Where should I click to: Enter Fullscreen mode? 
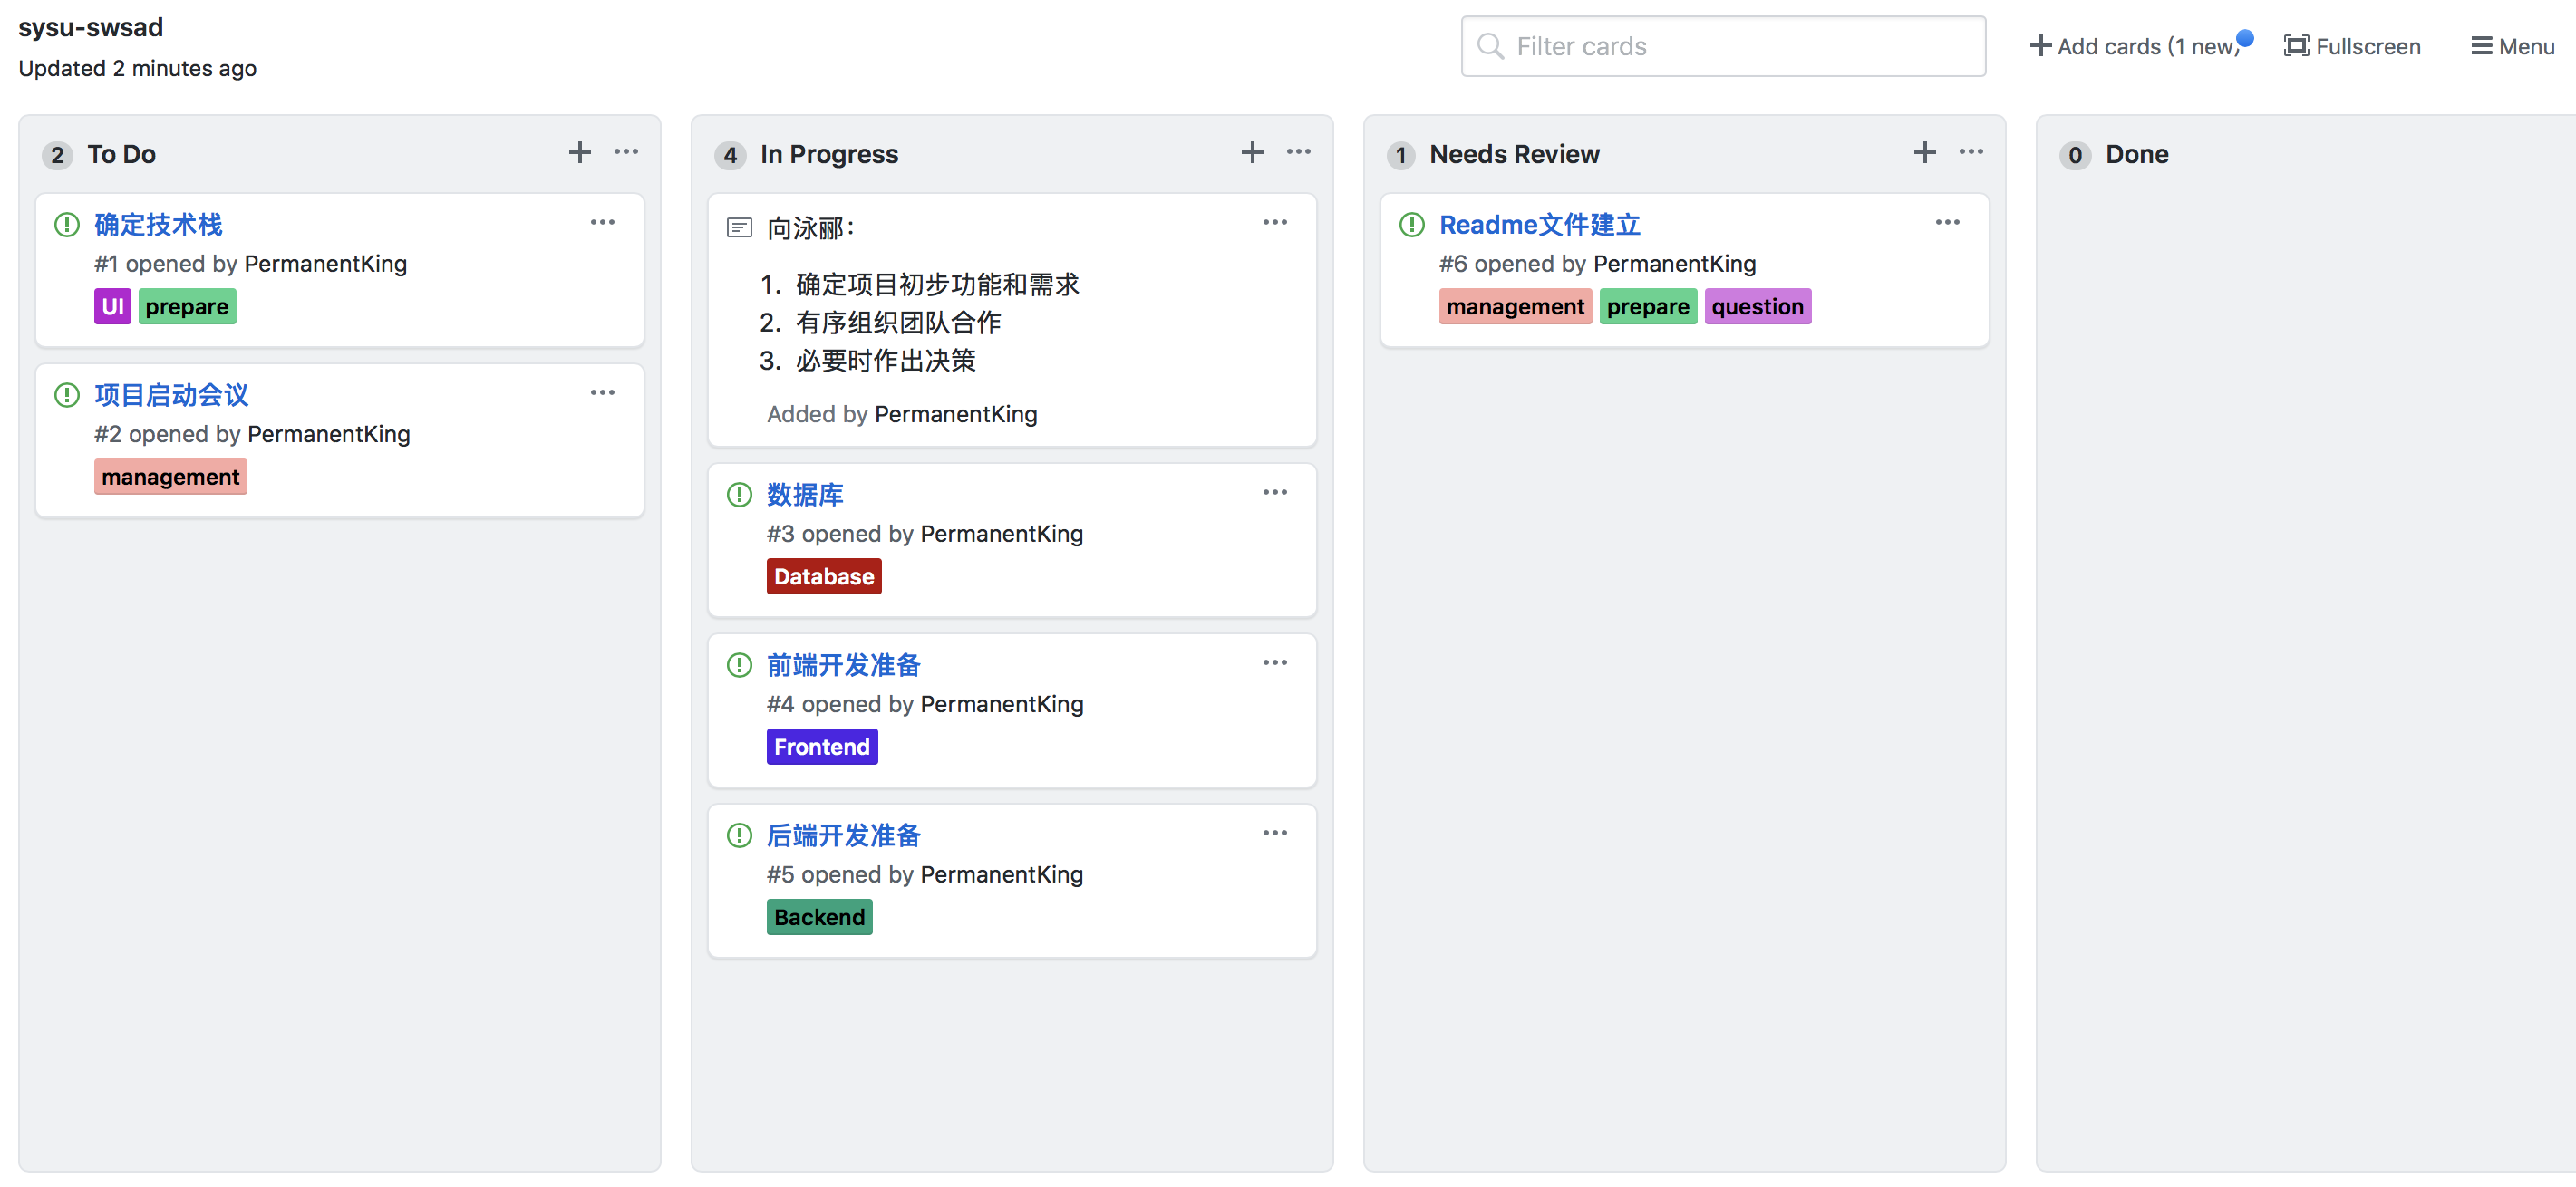pyautogui.click(x=2351, y=46)
